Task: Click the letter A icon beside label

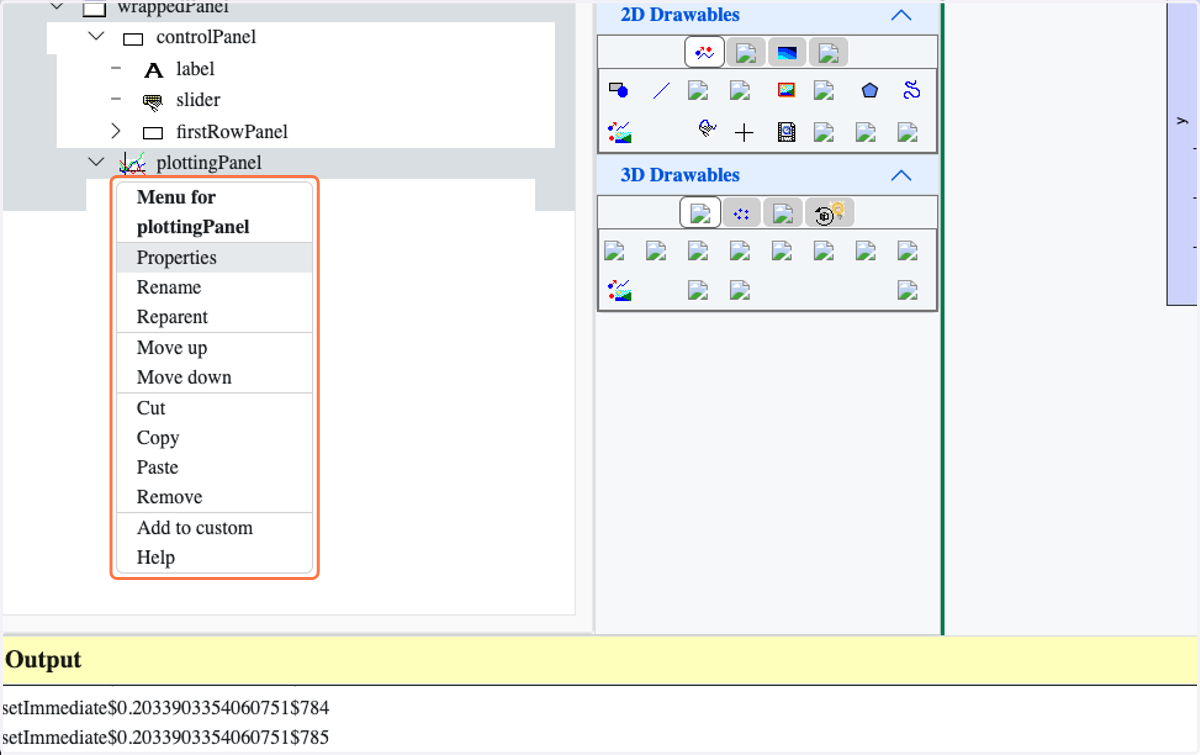Action: (x=153, y=70)
